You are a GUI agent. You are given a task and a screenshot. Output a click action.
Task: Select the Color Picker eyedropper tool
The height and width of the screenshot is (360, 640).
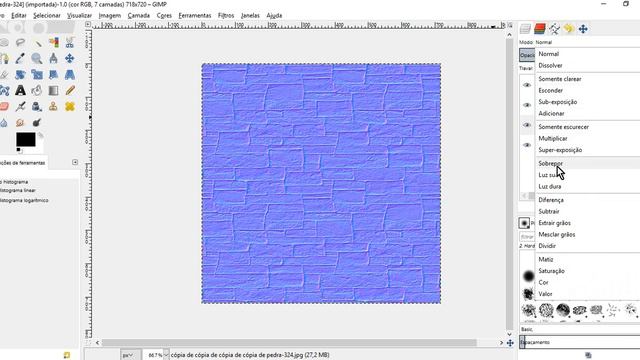pyautogui.click(x=20, y=58)
